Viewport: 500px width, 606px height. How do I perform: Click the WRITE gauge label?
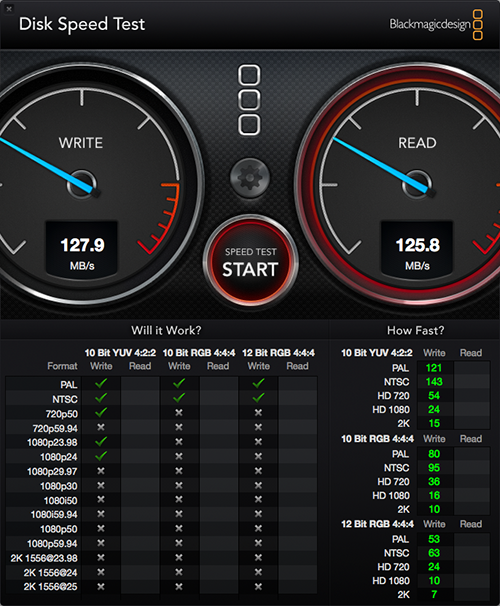coord(81,143)
